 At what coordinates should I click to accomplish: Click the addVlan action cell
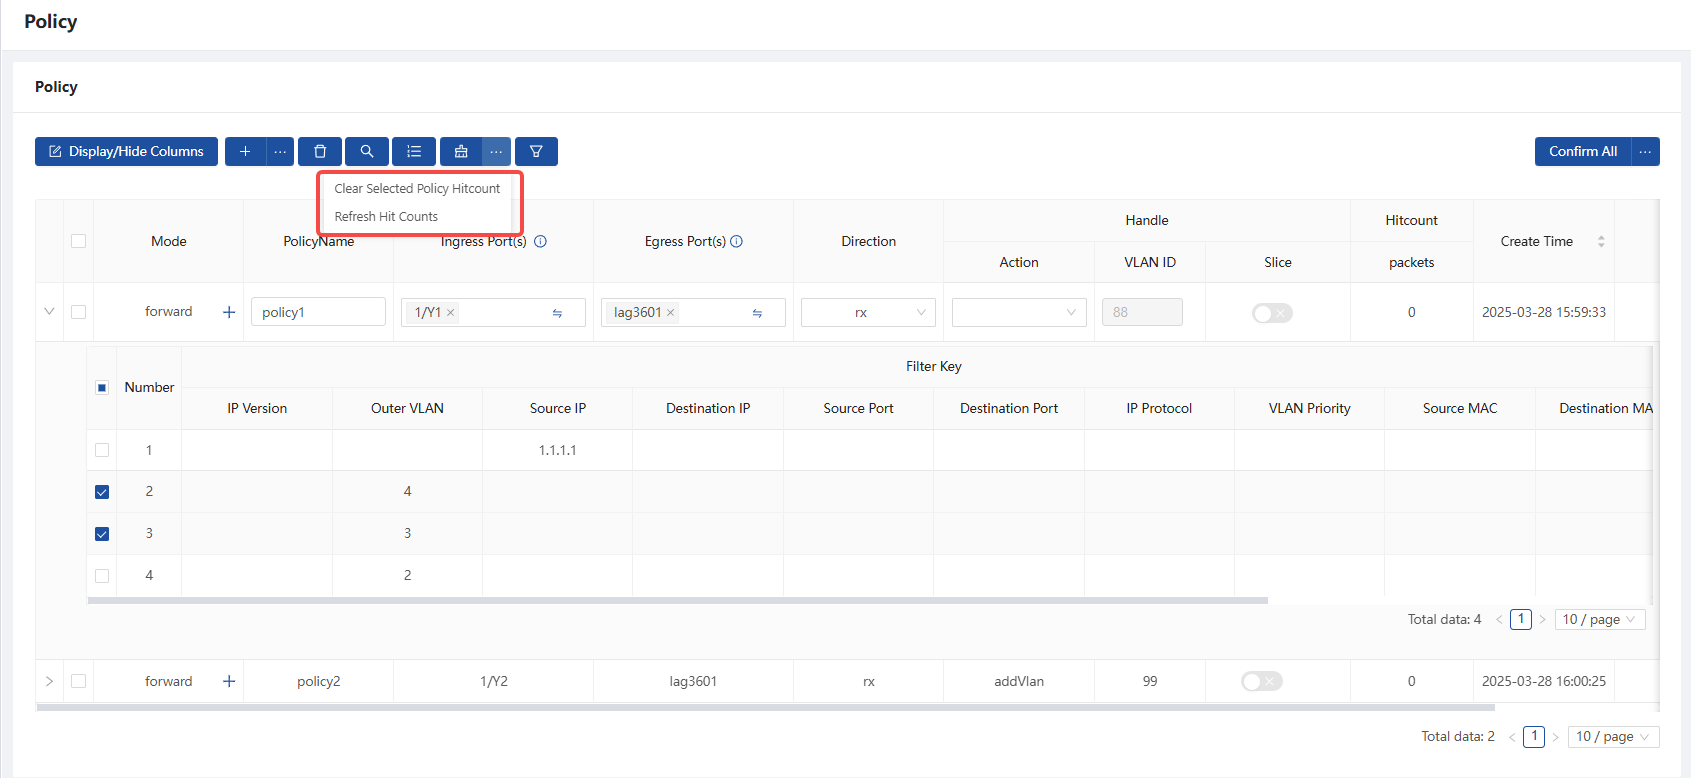(1019, 681)
